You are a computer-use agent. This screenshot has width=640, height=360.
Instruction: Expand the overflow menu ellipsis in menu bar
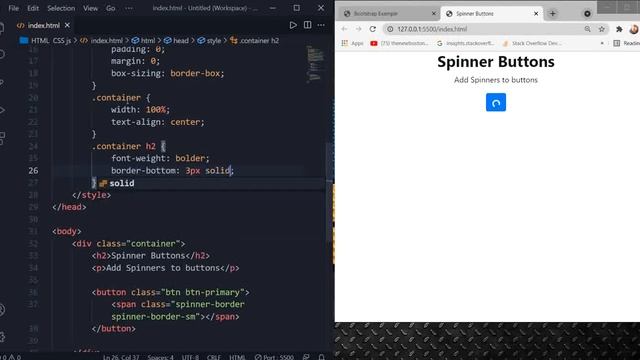129,8
